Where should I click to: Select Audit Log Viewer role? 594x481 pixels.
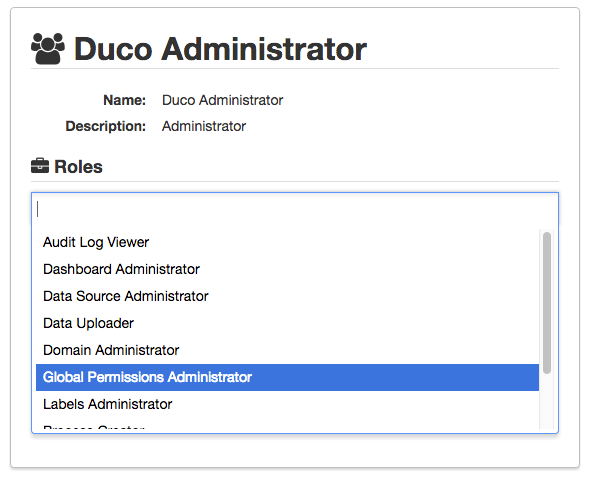(x=287, y=242)
